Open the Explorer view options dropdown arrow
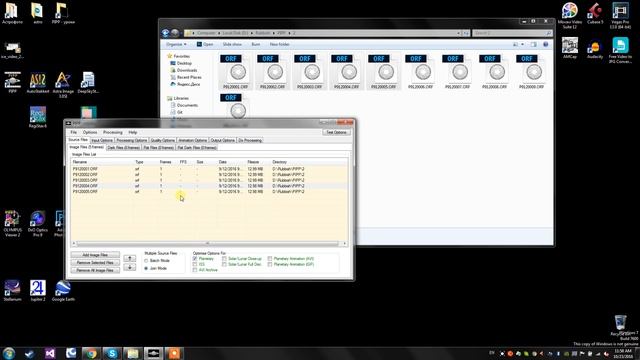This screenshot has width=640, height=360. tap(523, 44)
